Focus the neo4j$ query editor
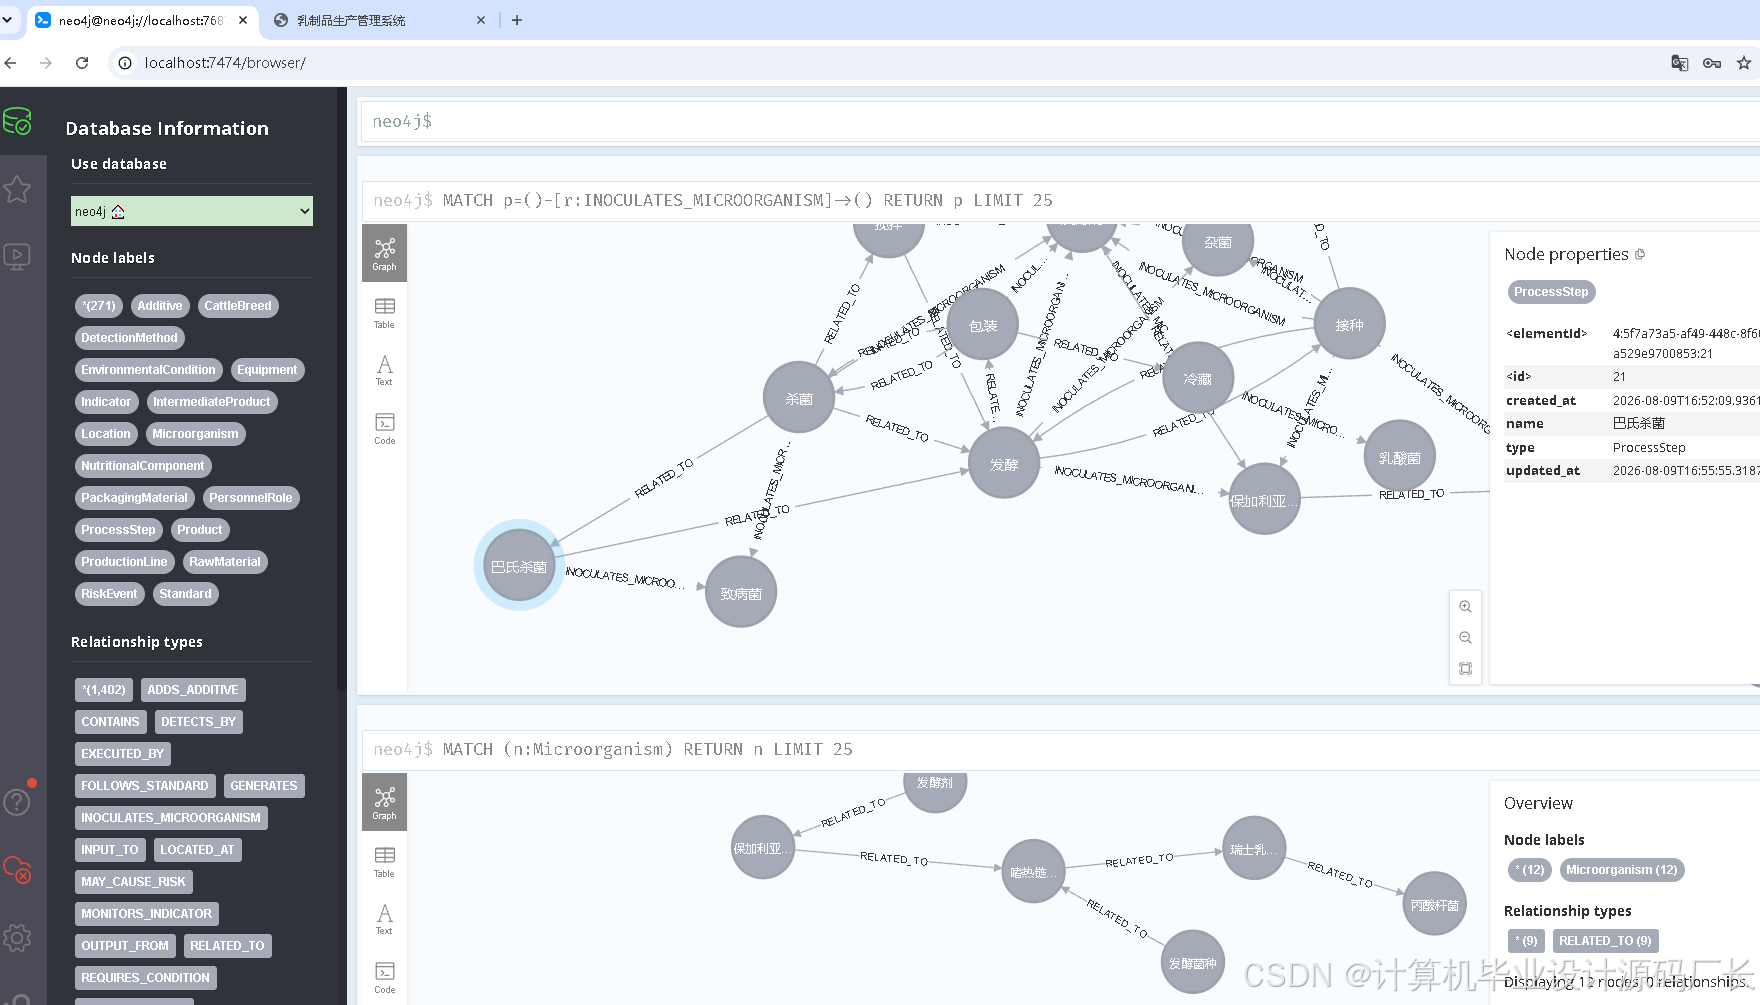This screenshot has height=1005, width=1760. click(1060, 121)
